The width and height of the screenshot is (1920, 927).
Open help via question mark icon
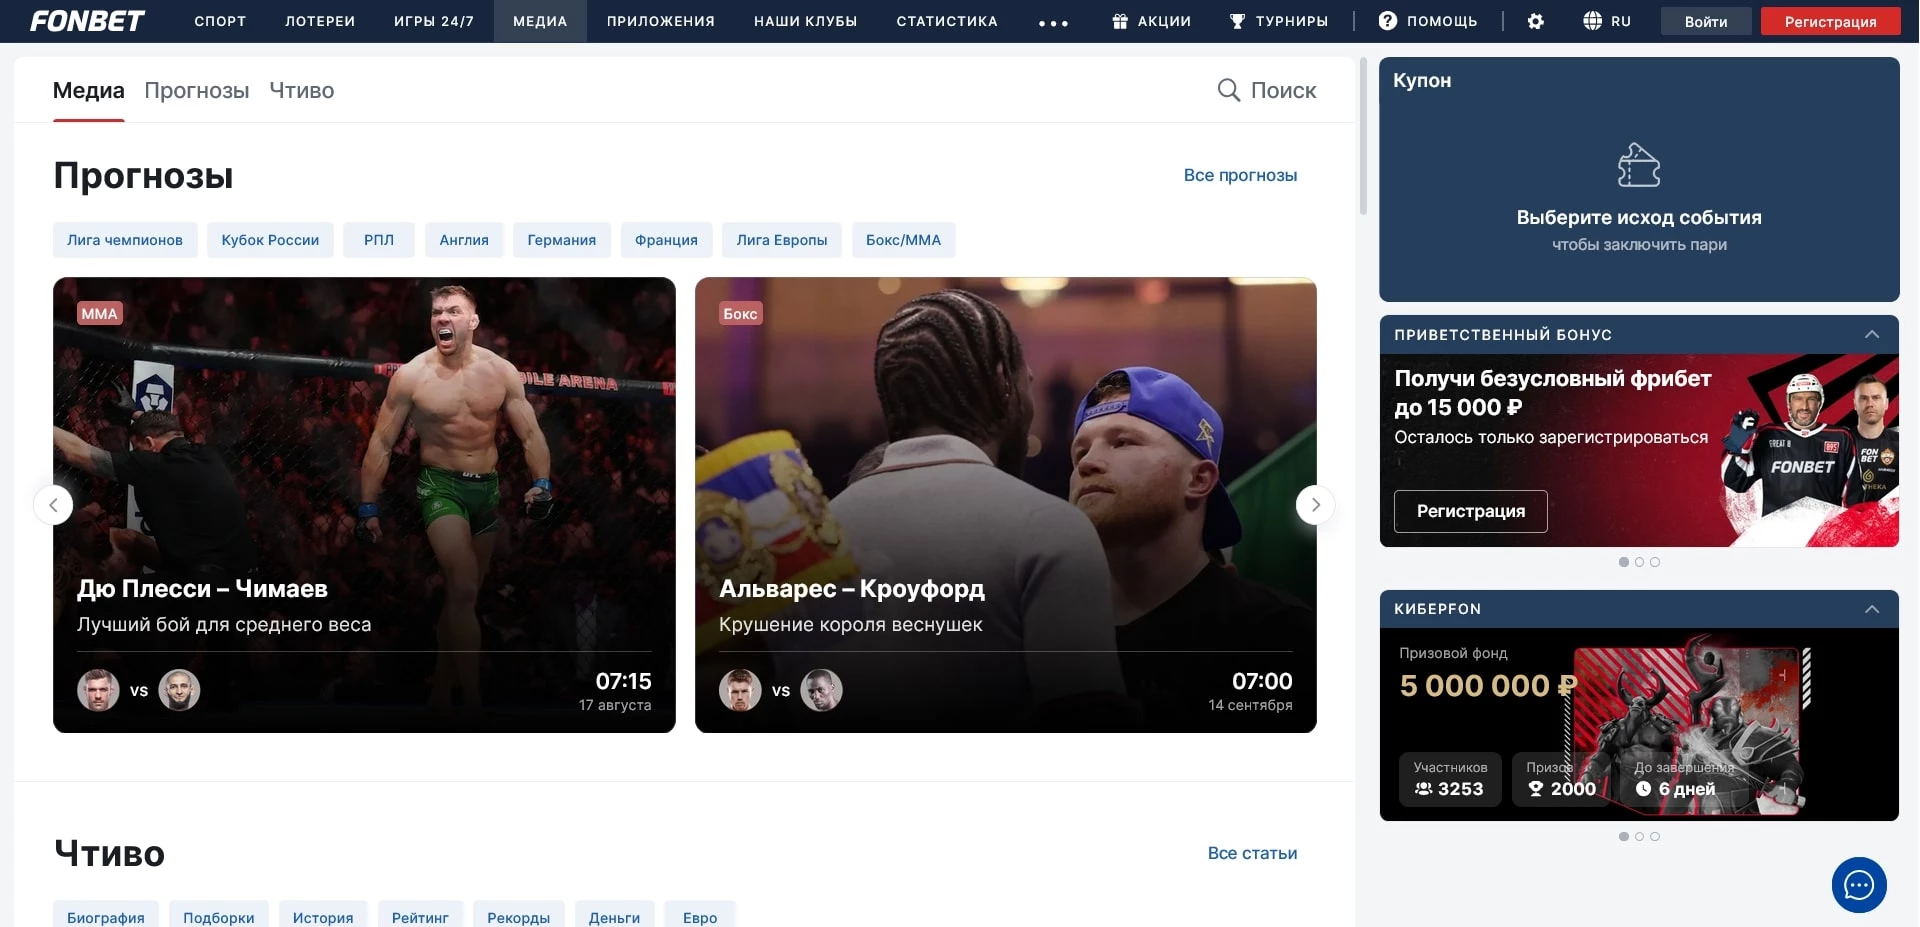pos(1387,21)
